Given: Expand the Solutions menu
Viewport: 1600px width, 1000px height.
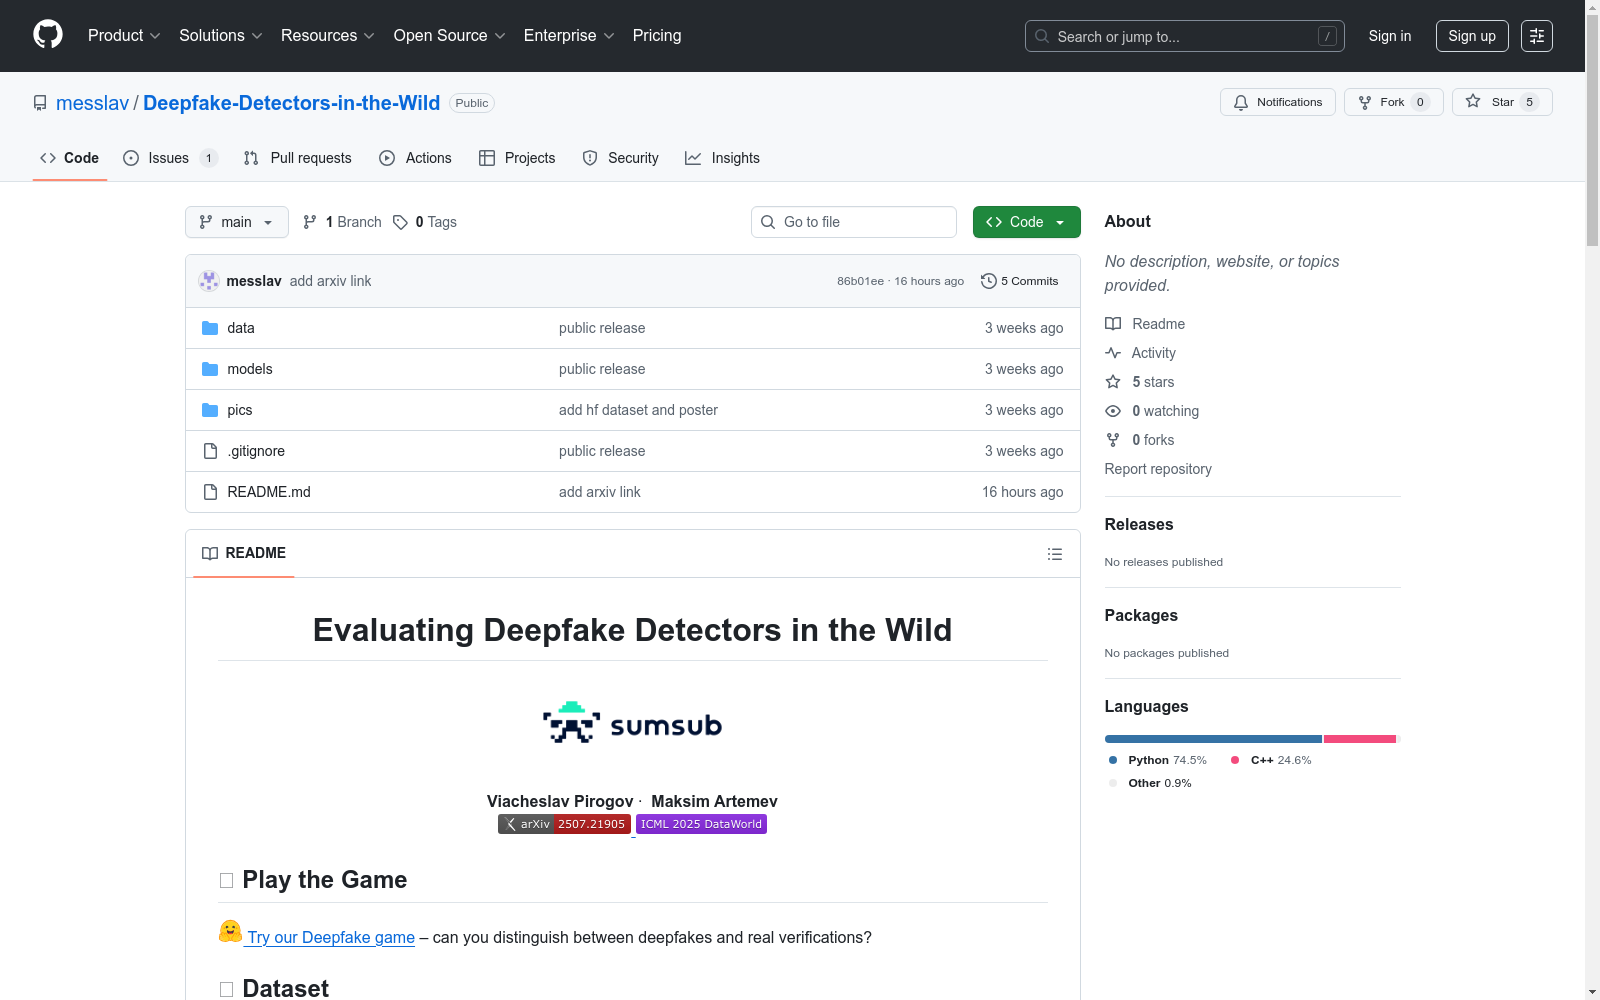Looking at the screenshot, I should coord(221,36).
